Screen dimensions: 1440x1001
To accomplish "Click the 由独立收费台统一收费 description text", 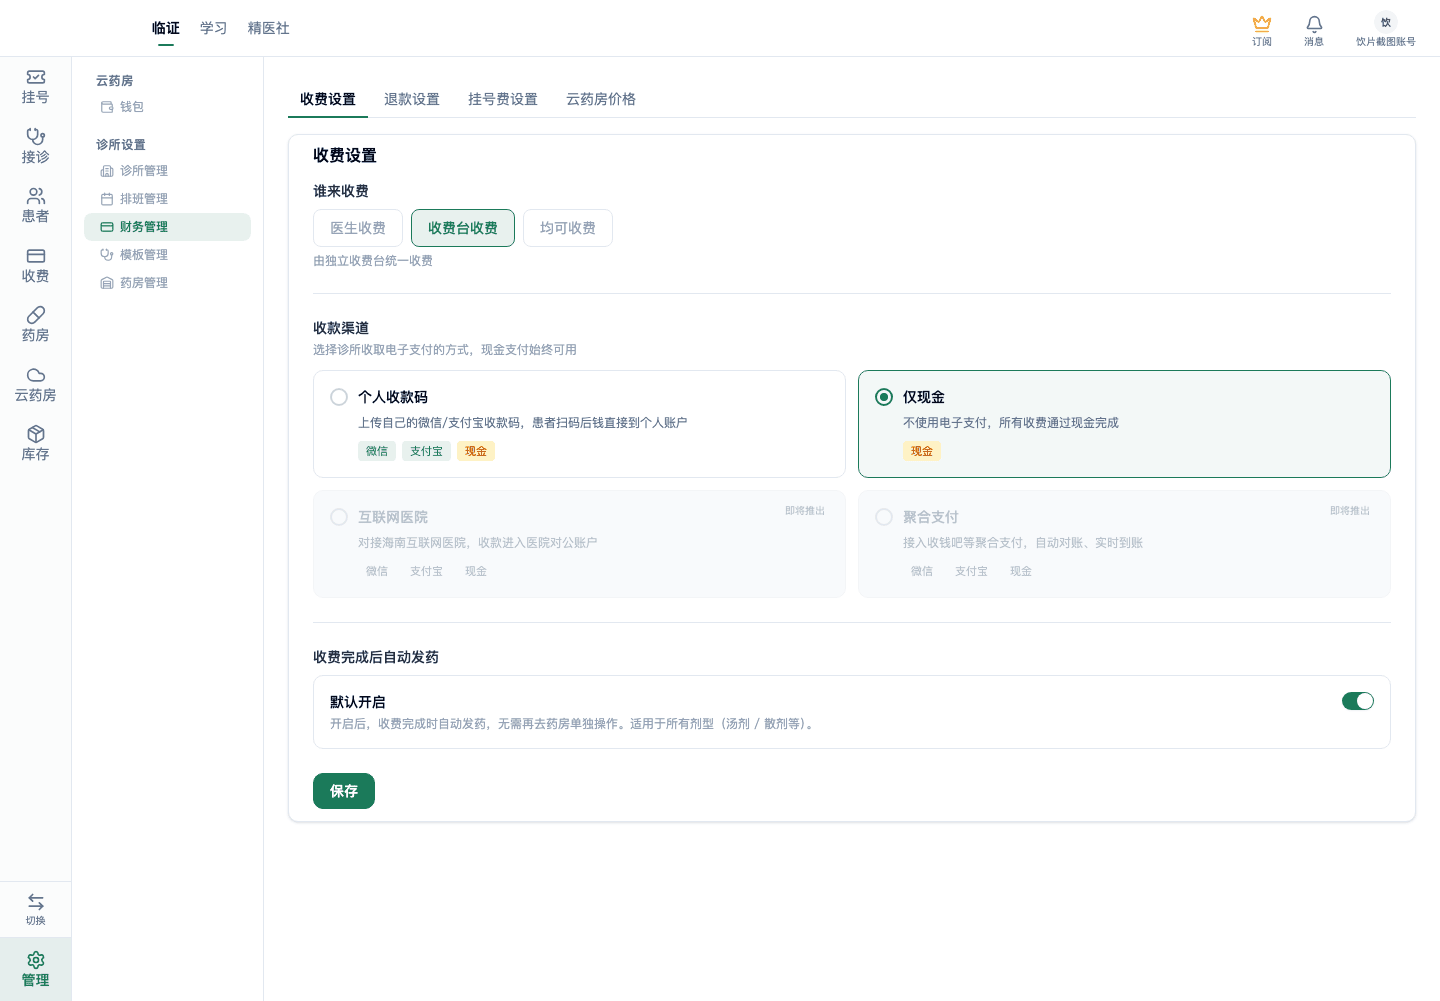I will point(373,261).
